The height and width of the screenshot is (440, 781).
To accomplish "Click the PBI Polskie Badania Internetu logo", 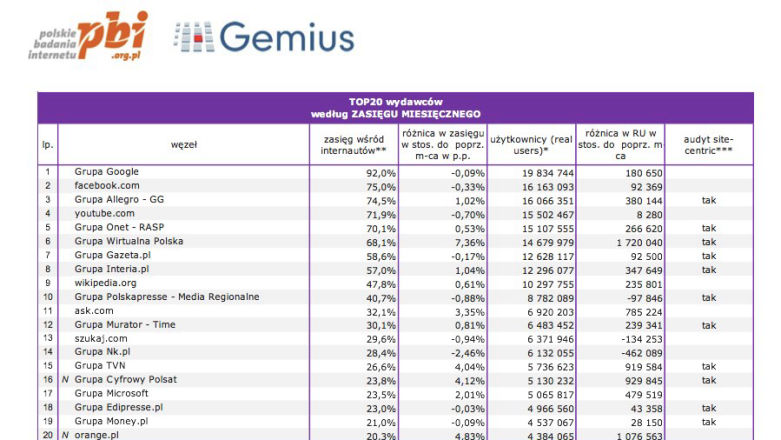I will [87, 37].
